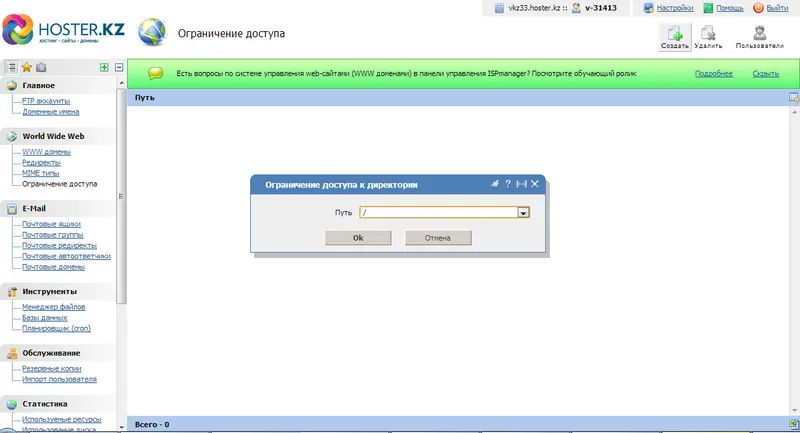This screenshot has width=800, height=433.
Task: Open dialog help question mark icon
Action: tap(508, 184)
